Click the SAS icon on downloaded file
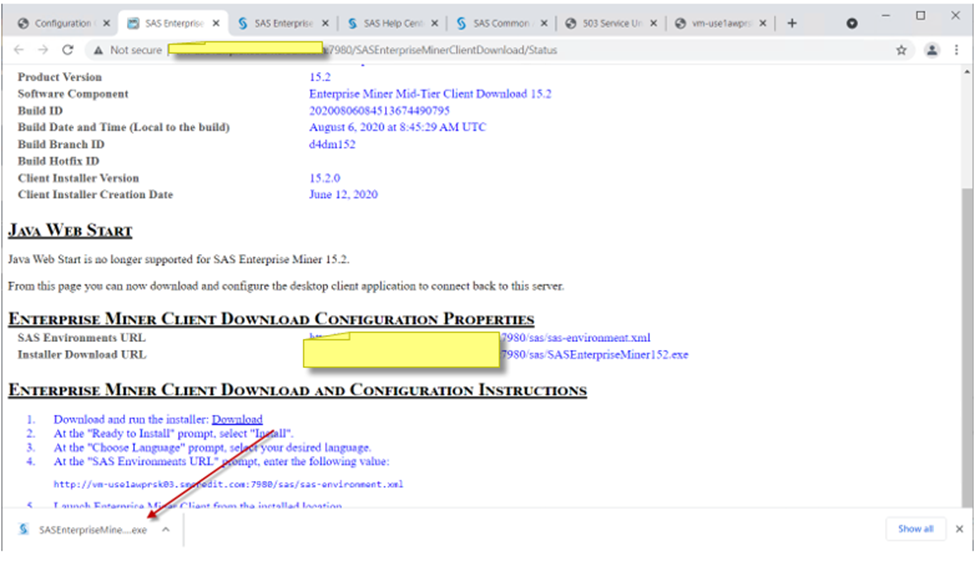 coord(24,529)
